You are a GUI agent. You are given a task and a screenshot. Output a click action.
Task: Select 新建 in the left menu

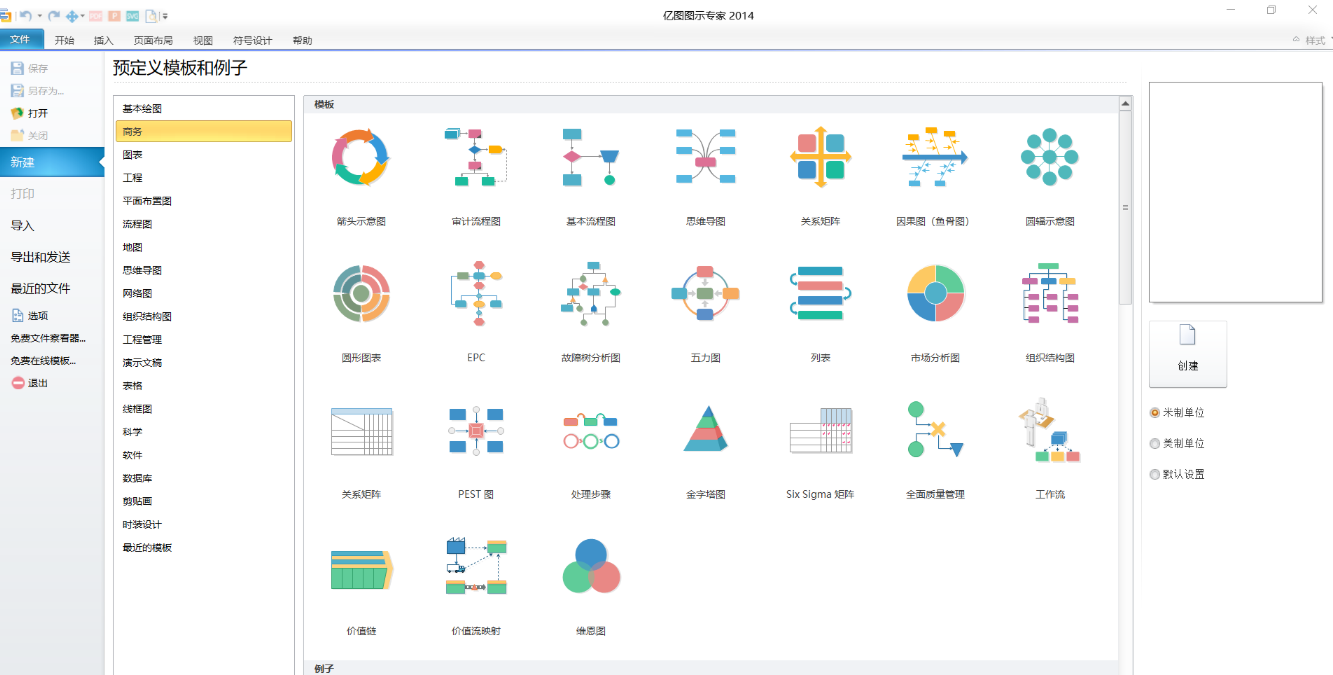[x=52, y=162]
